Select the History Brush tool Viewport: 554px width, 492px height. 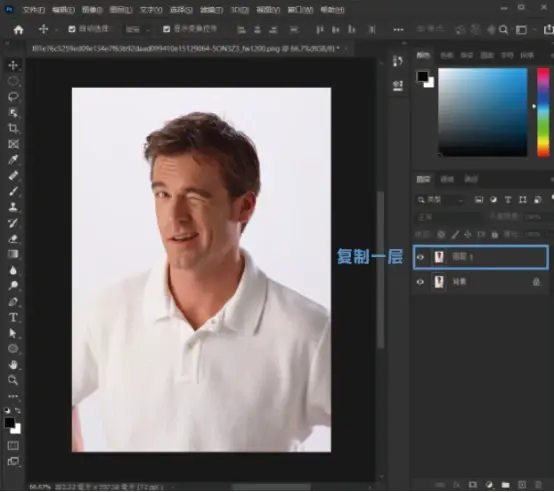point(13,223)
